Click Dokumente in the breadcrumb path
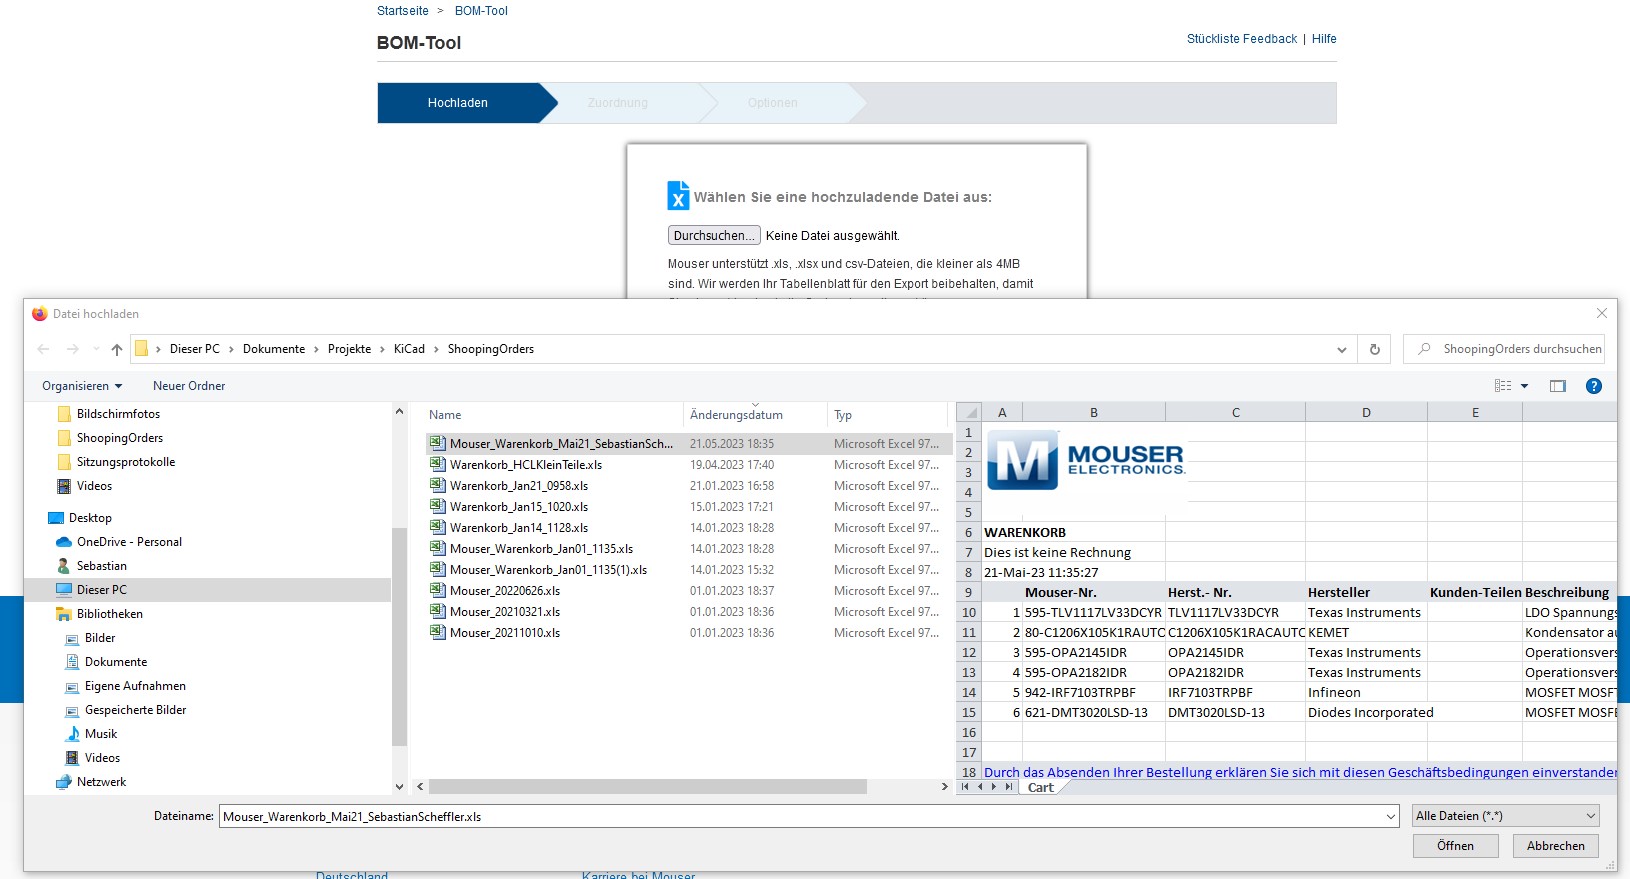 coord(274,349)
